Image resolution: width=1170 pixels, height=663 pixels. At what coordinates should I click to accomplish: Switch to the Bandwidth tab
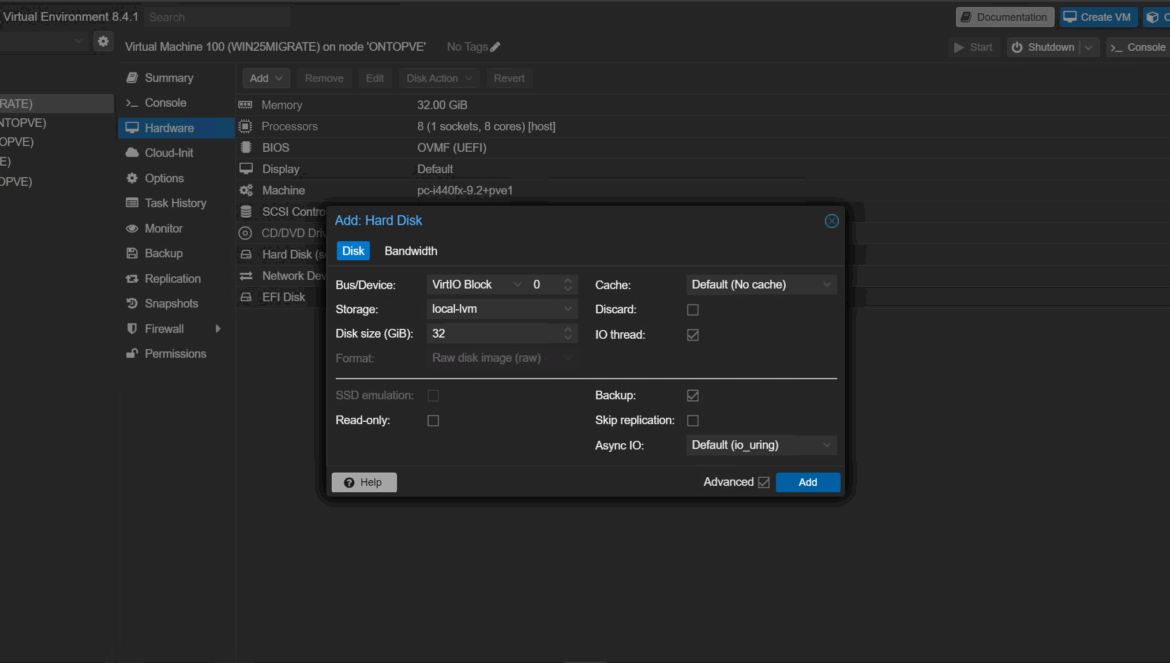pos(410,251)
